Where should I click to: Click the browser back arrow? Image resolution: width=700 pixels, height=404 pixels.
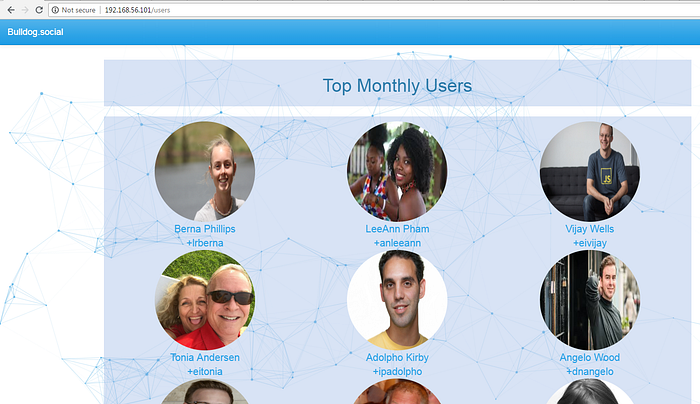[x=11, y=10]
